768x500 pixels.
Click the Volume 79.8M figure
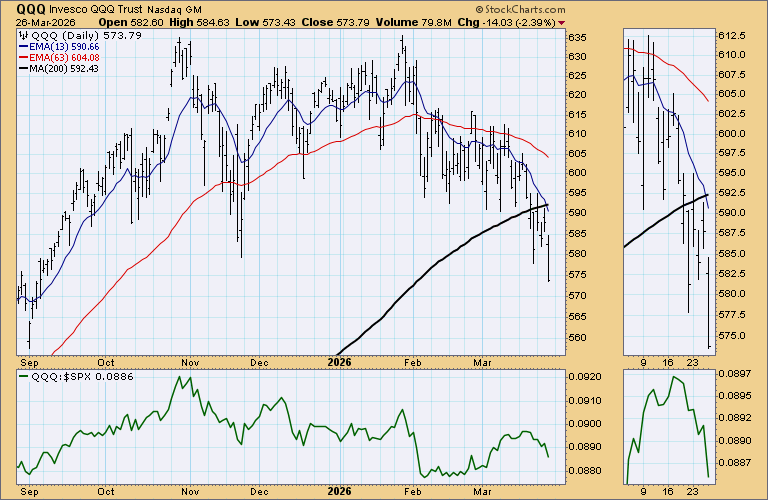click(x=413, y=23)
